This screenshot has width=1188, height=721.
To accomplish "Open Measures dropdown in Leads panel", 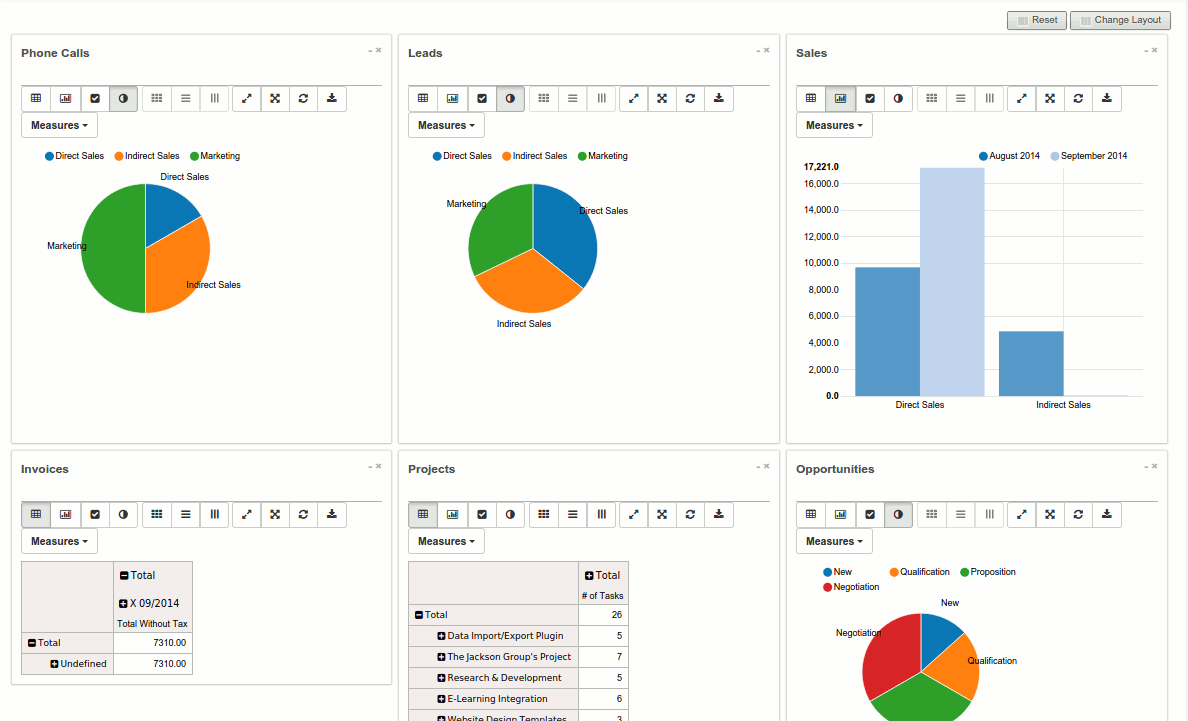I will click(x=446, y=125).
